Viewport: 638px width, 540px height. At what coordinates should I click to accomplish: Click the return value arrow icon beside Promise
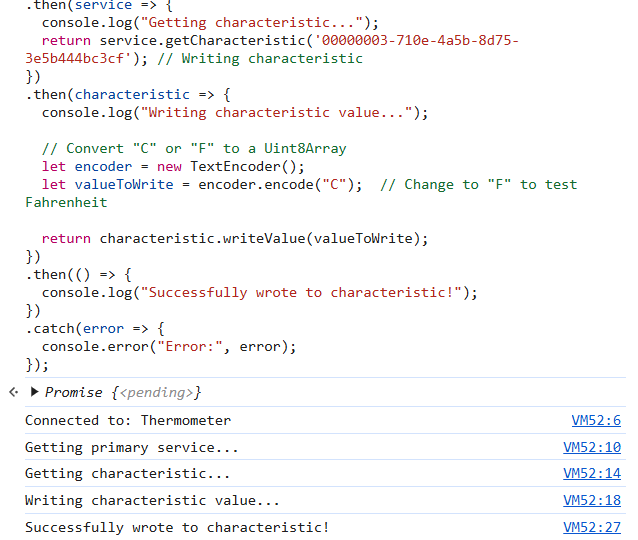pyautogui.click(x=13, y=392)
